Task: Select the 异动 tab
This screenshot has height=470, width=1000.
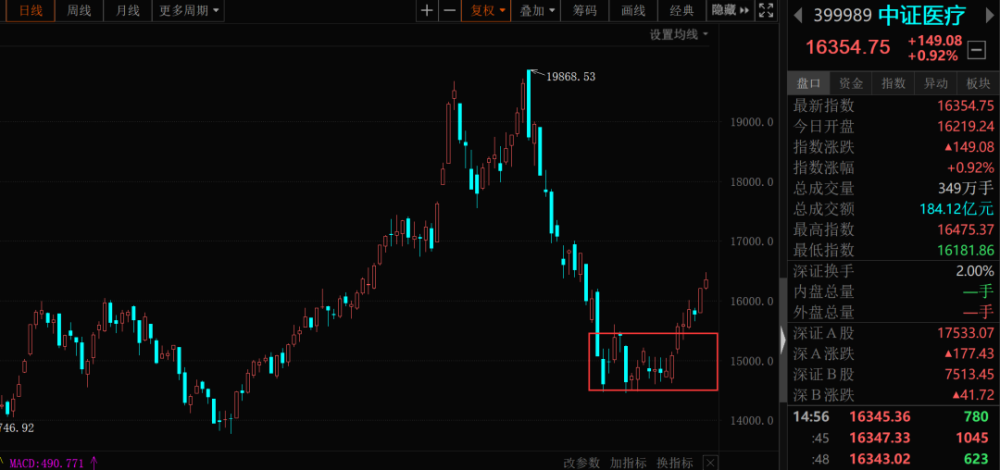Action: pyautogui.click(x=936, y=83)
